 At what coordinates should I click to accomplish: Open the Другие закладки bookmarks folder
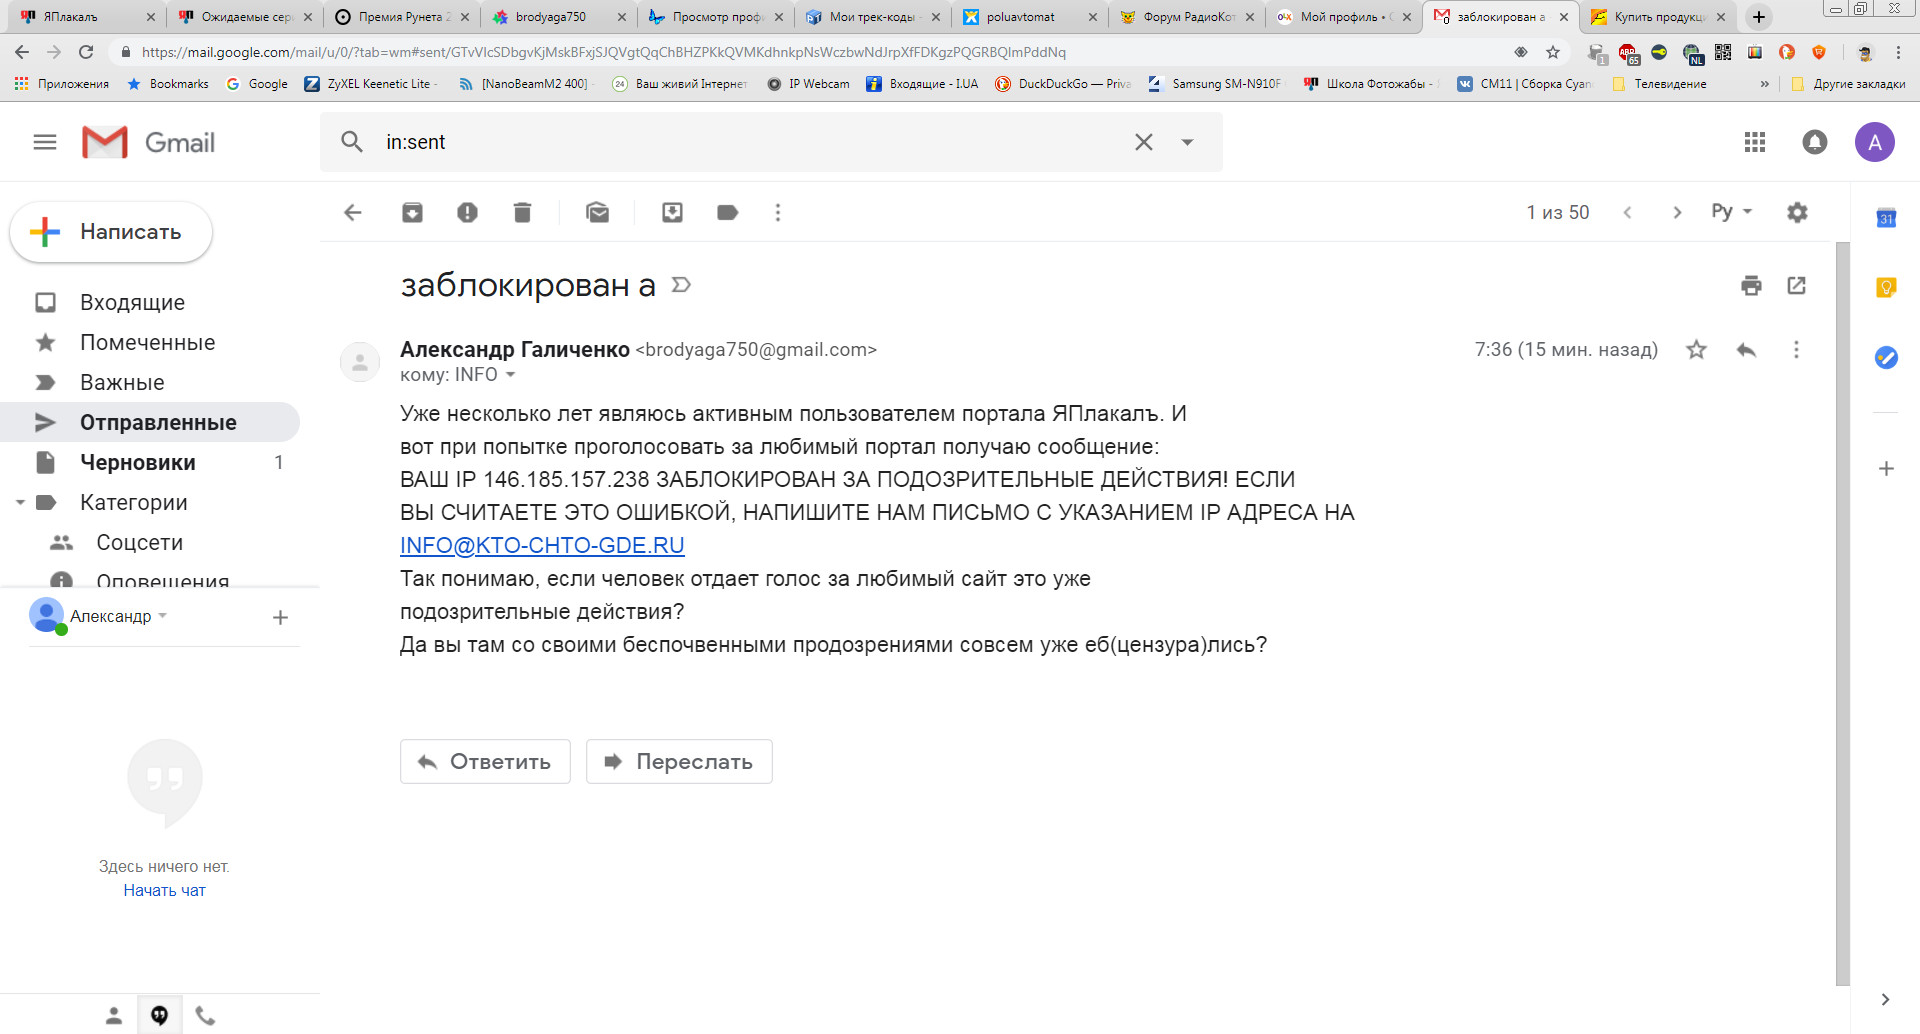[x=1848, y=84]
